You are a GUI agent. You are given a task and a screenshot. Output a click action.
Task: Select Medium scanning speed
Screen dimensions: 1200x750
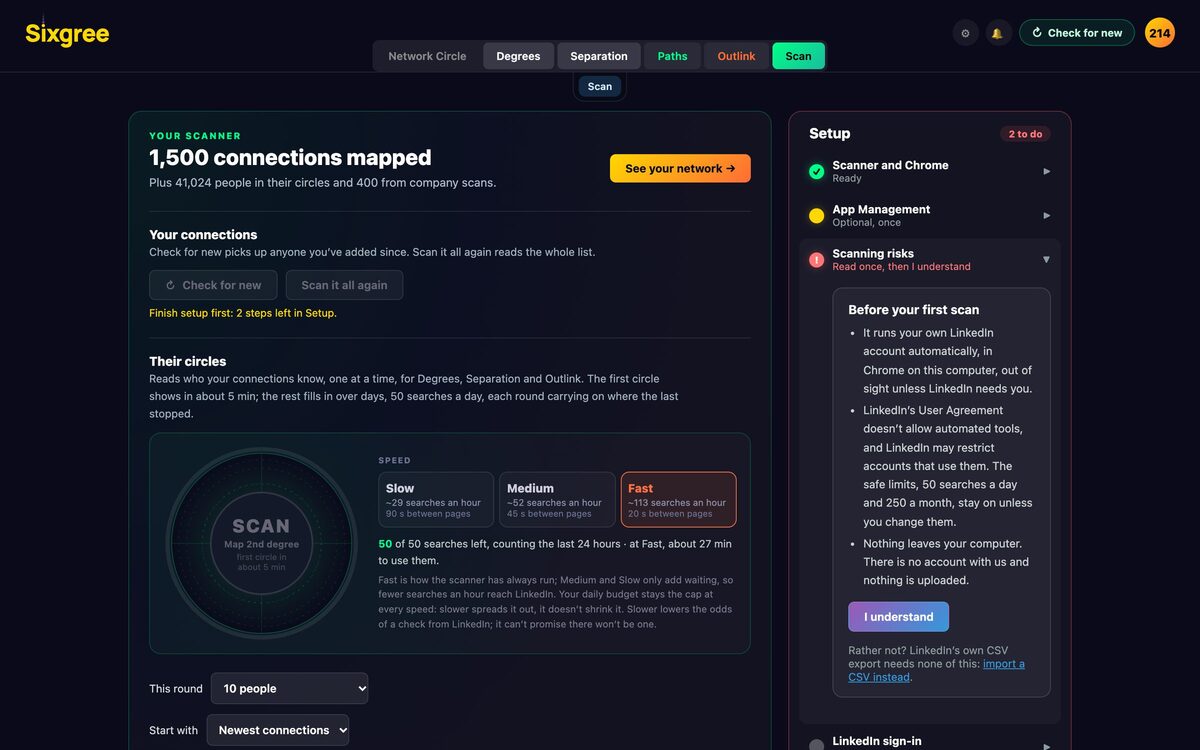pos(557,500)
